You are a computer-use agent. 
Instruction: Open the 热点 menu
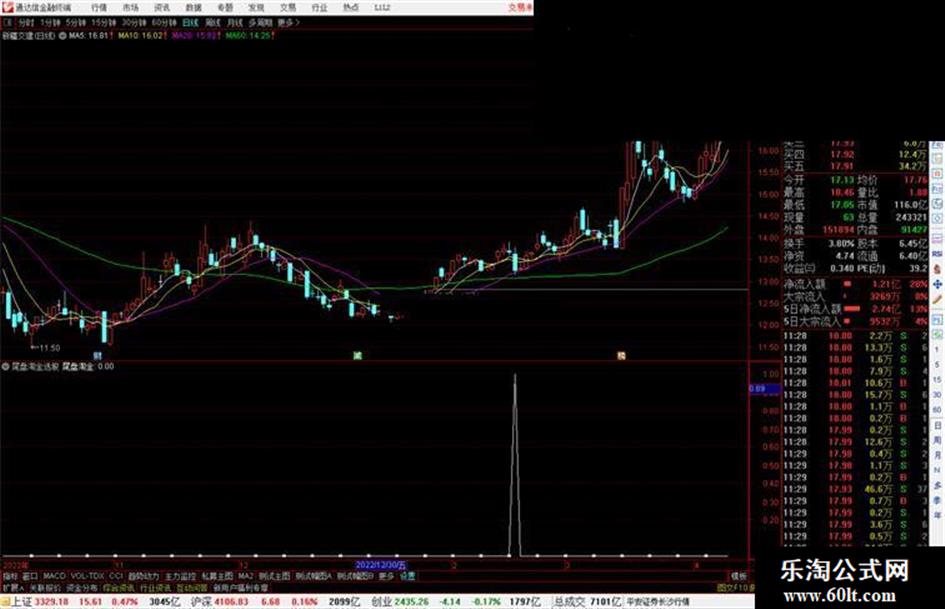click(350, 8)
